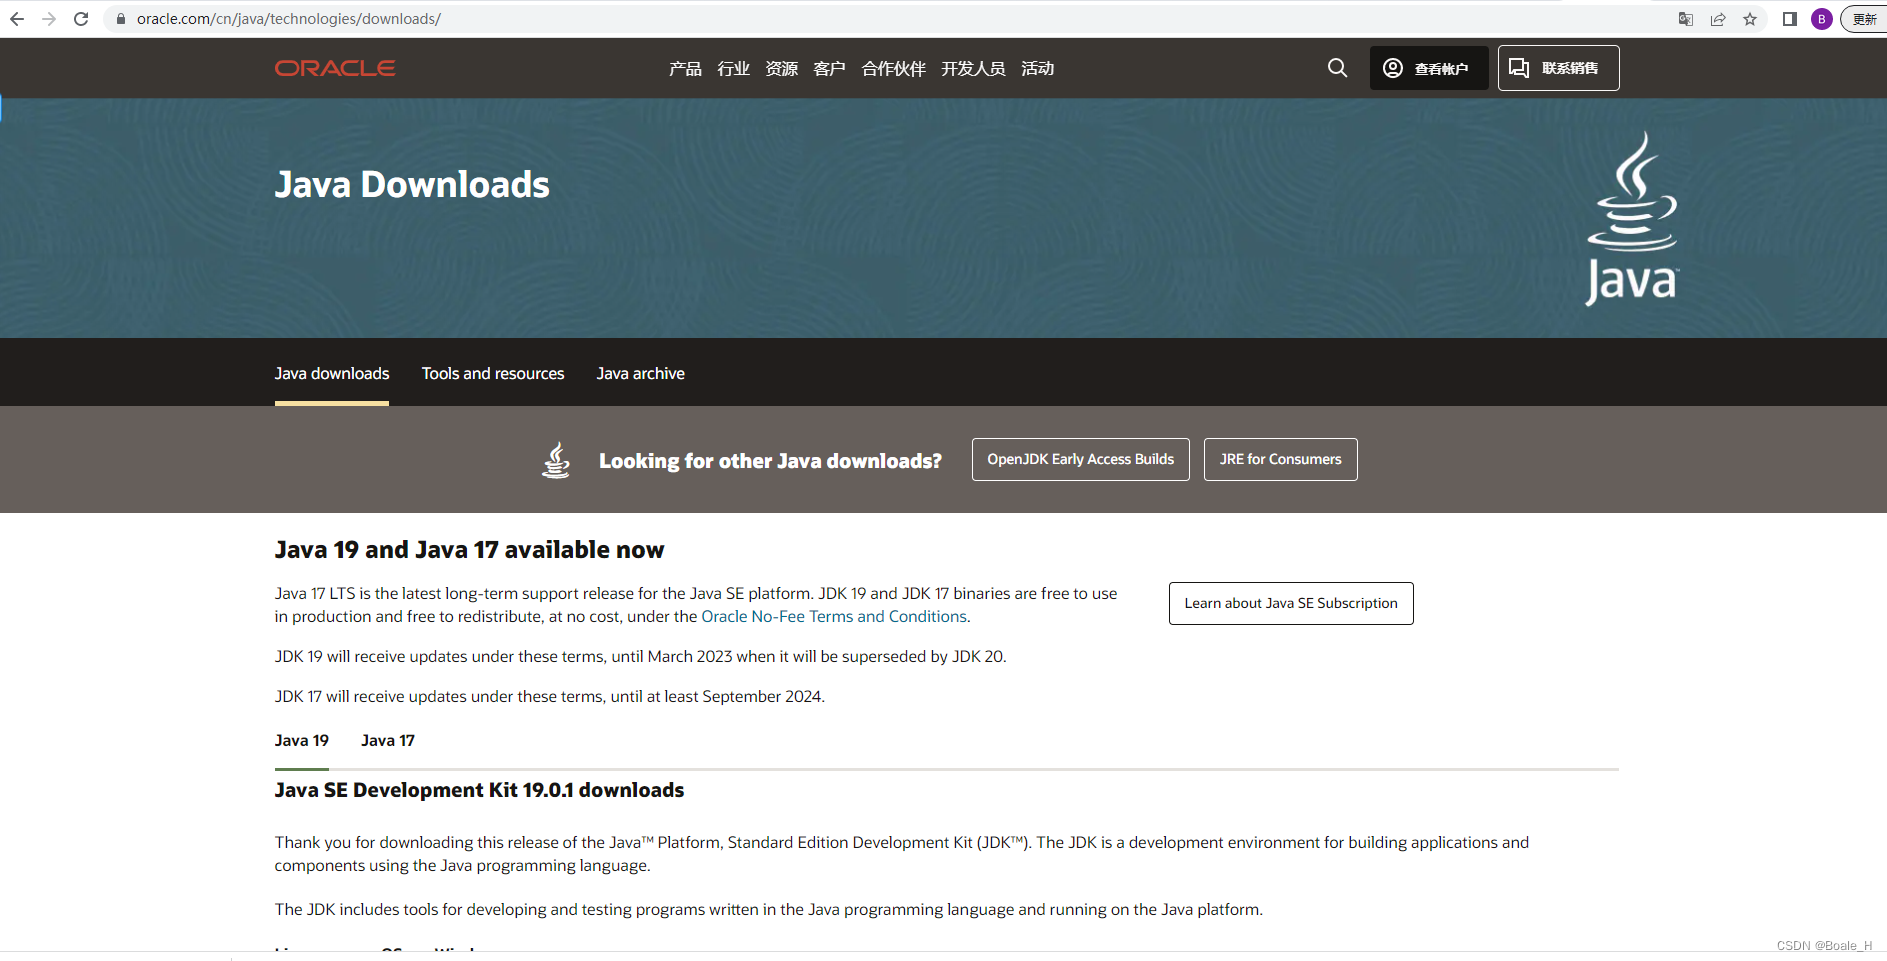Open the purple profile avatar
The width and height of the screenshot is (1887, 961).
pyautogui.click(x=1822, y=19)
